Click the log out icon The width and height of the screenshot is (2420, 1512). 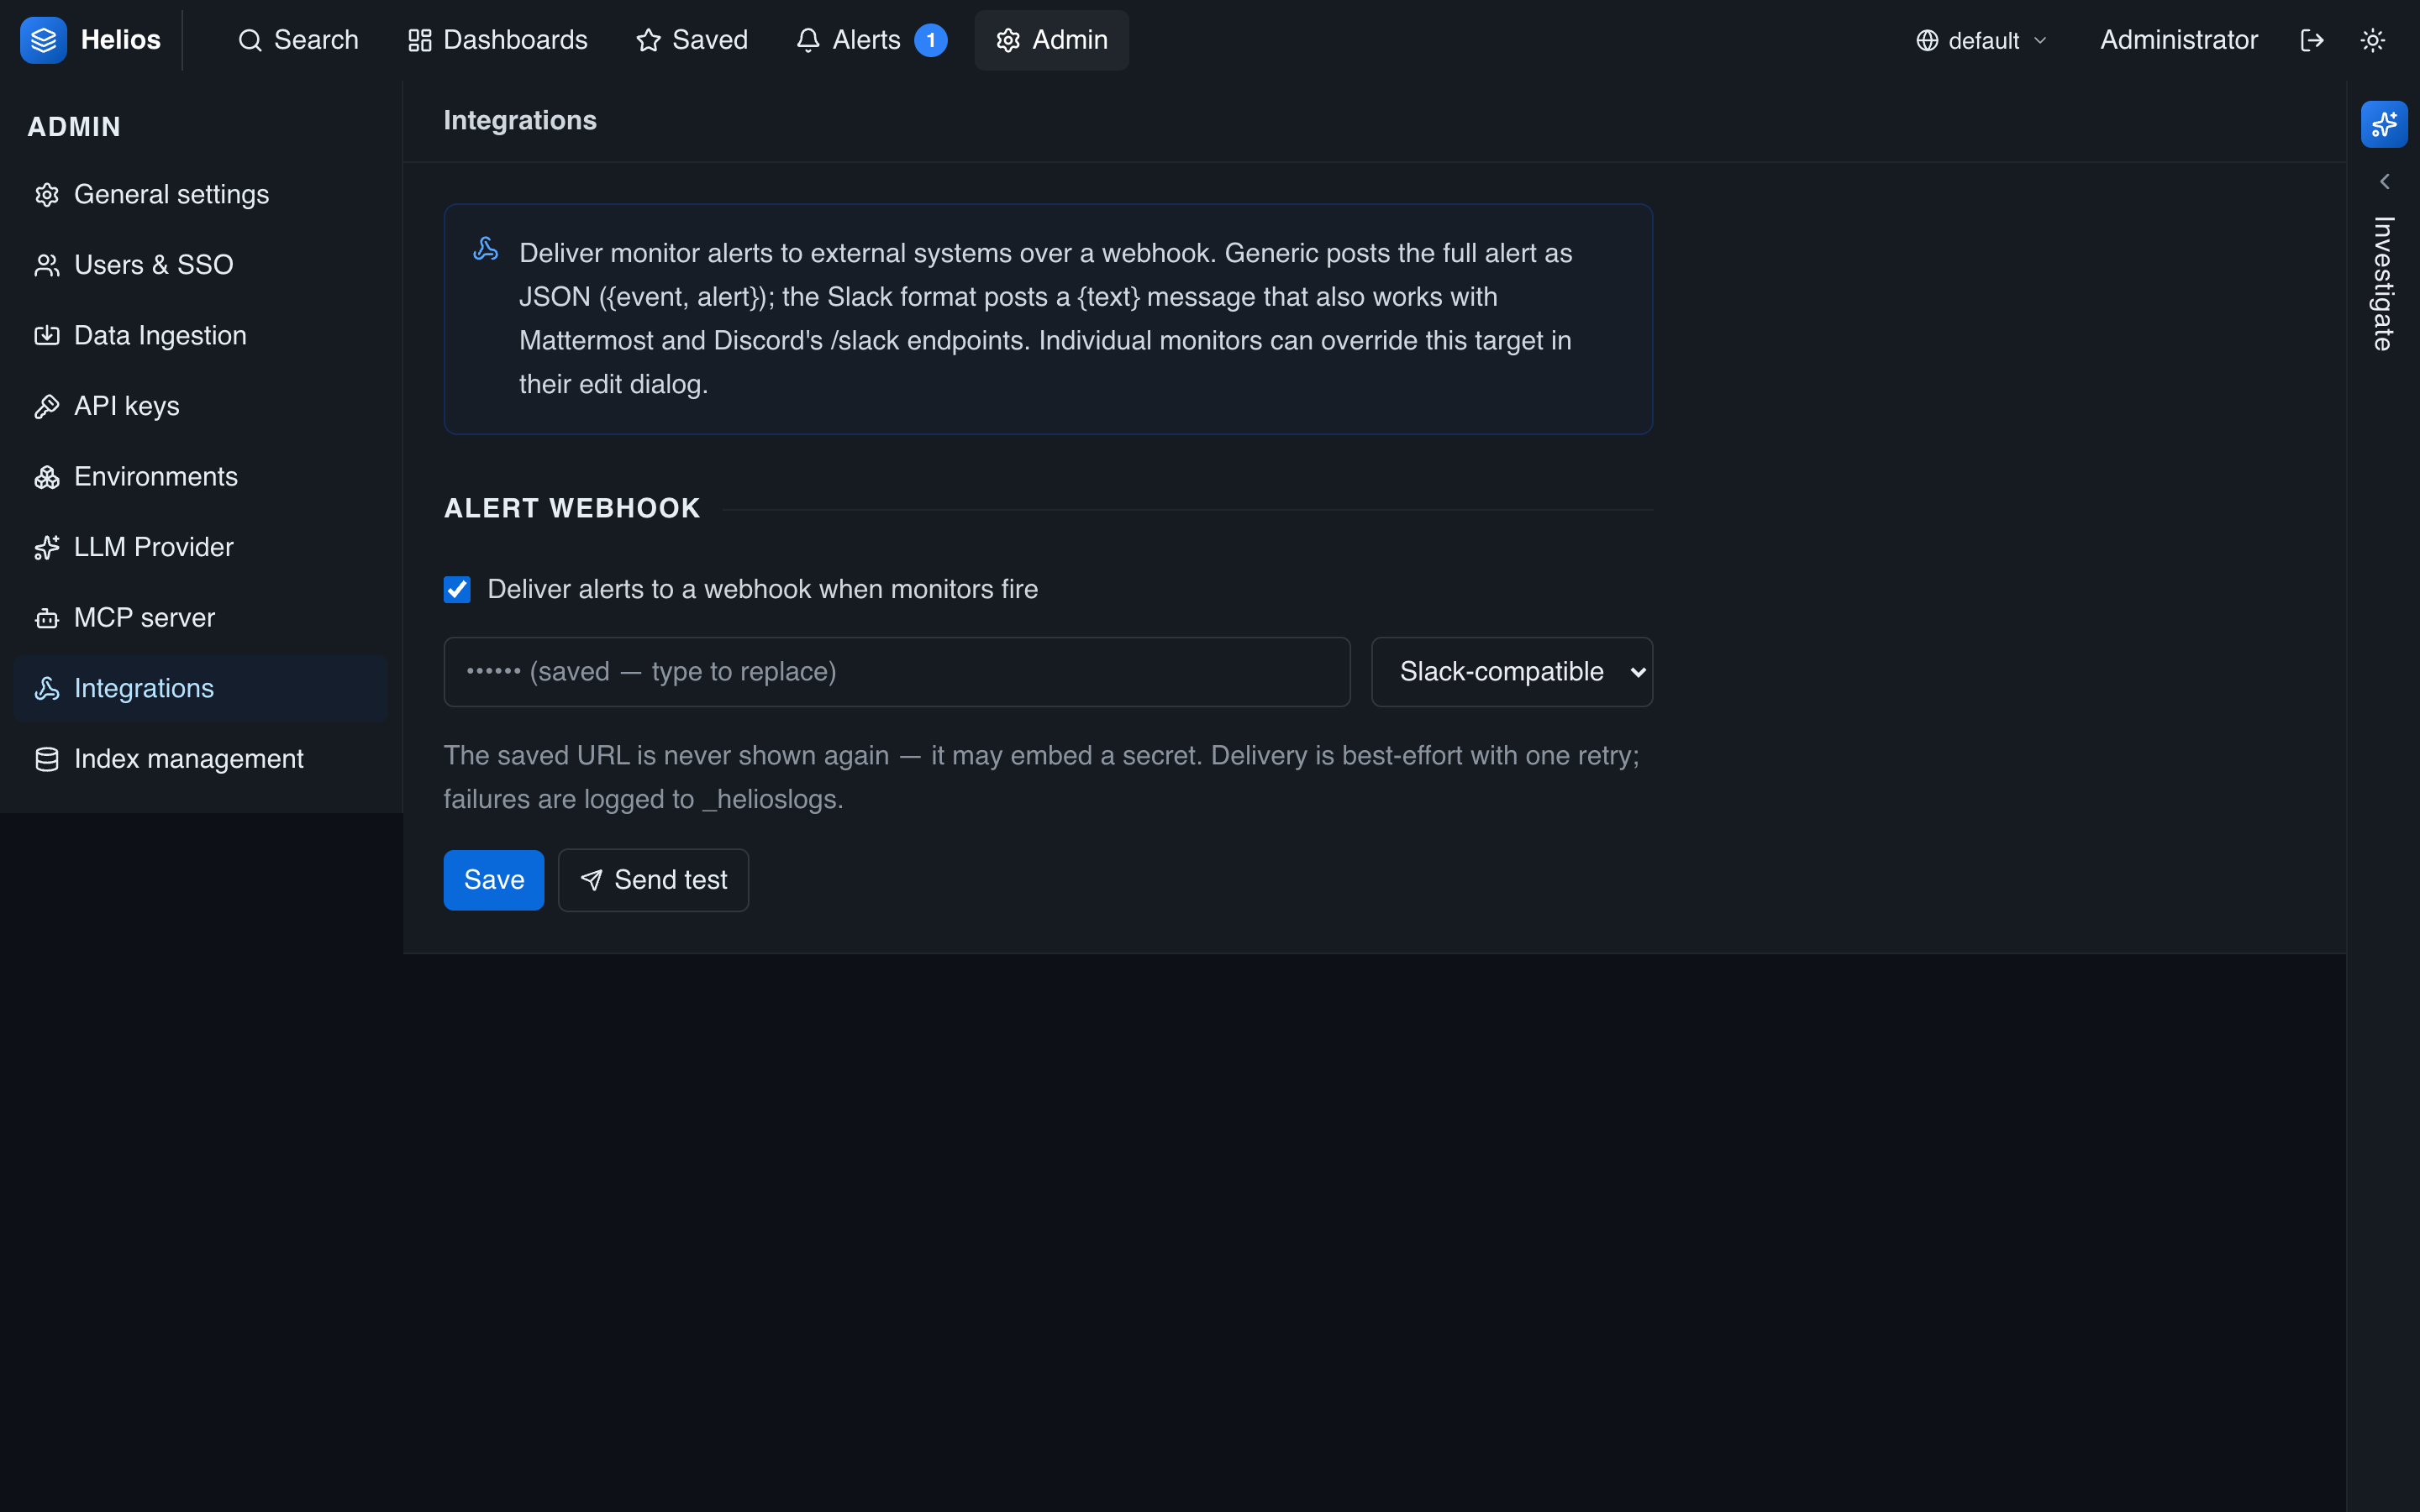pyautogui.click(x=2311, y=40)
